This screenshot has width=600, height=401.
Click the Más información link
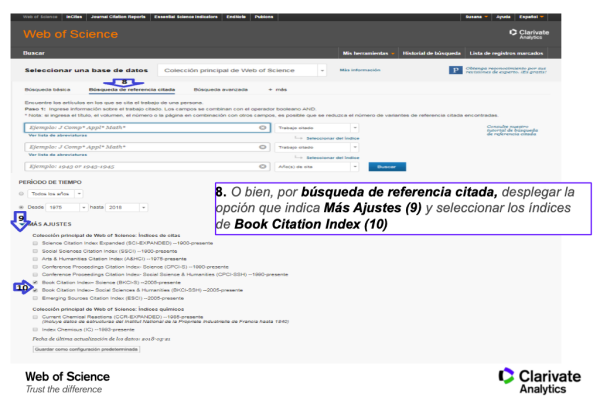[x=360, y=70]
